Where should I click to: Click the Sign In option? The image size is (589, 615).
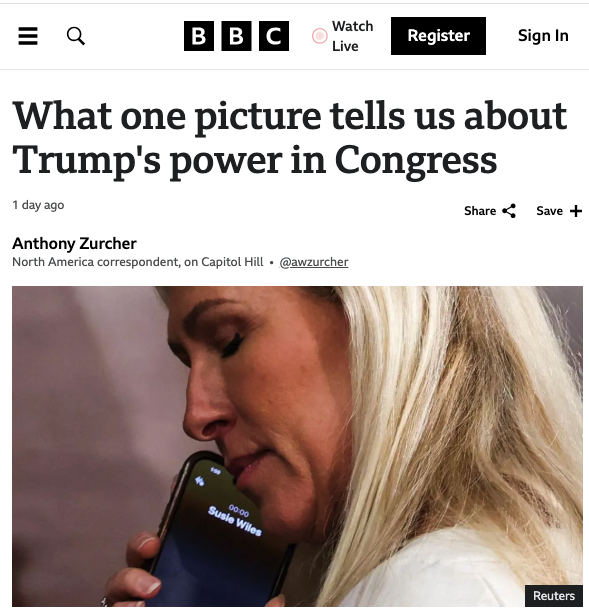[x=543, y=36]
